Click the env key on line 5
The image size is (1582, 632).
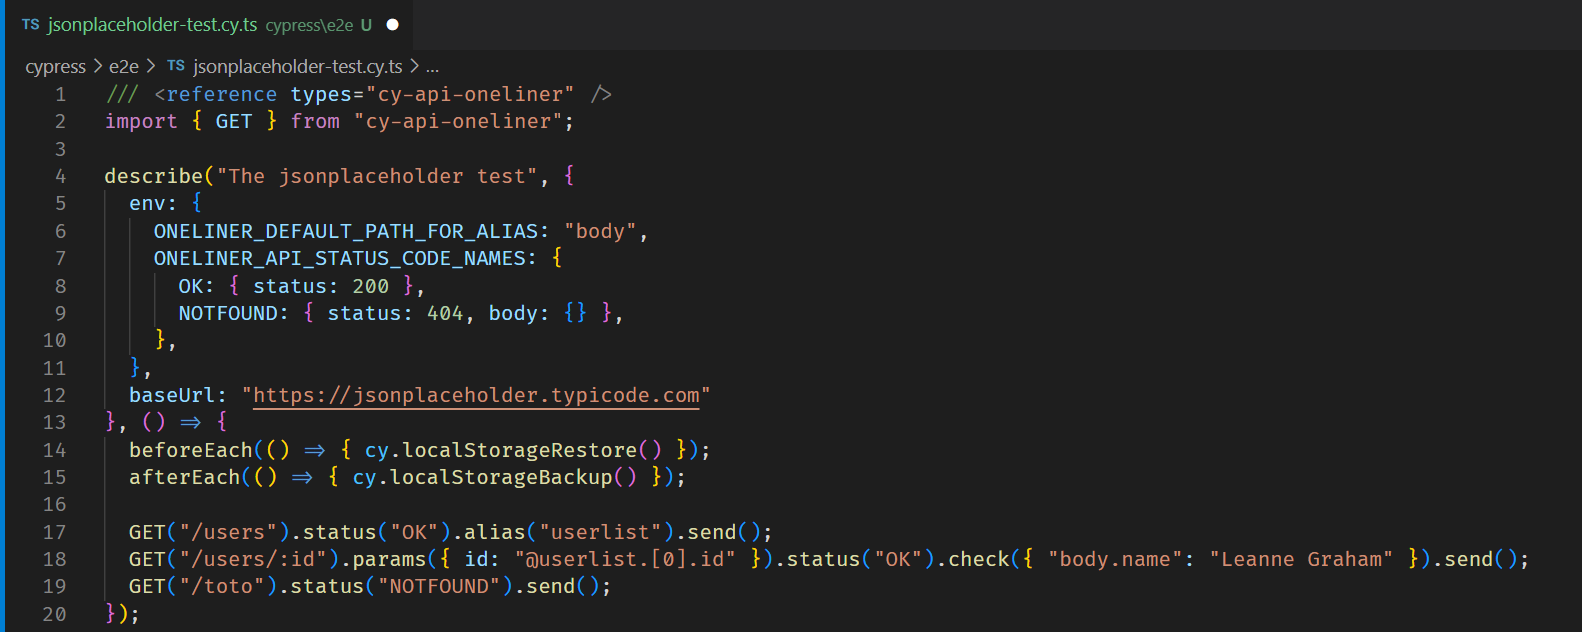tap(147, 203)
